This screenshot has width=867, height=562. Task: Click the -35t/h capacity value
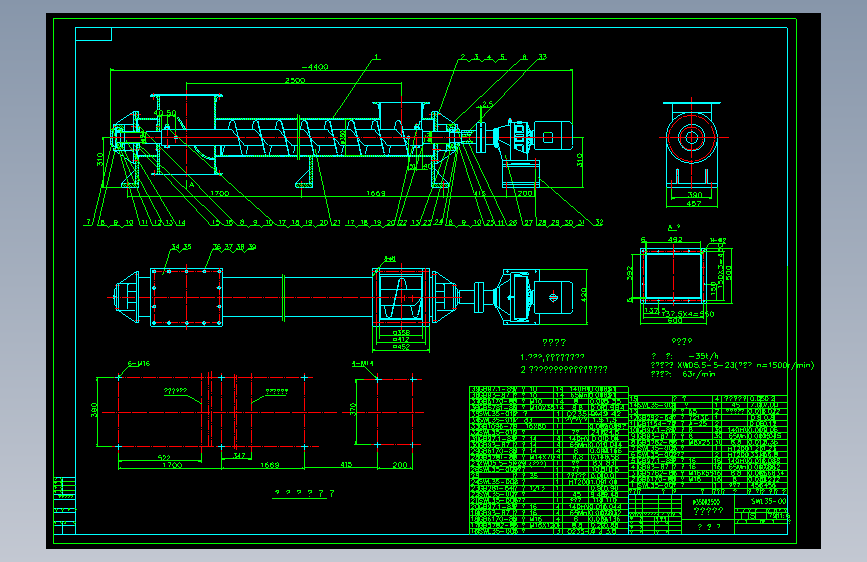tap(703, 356)
